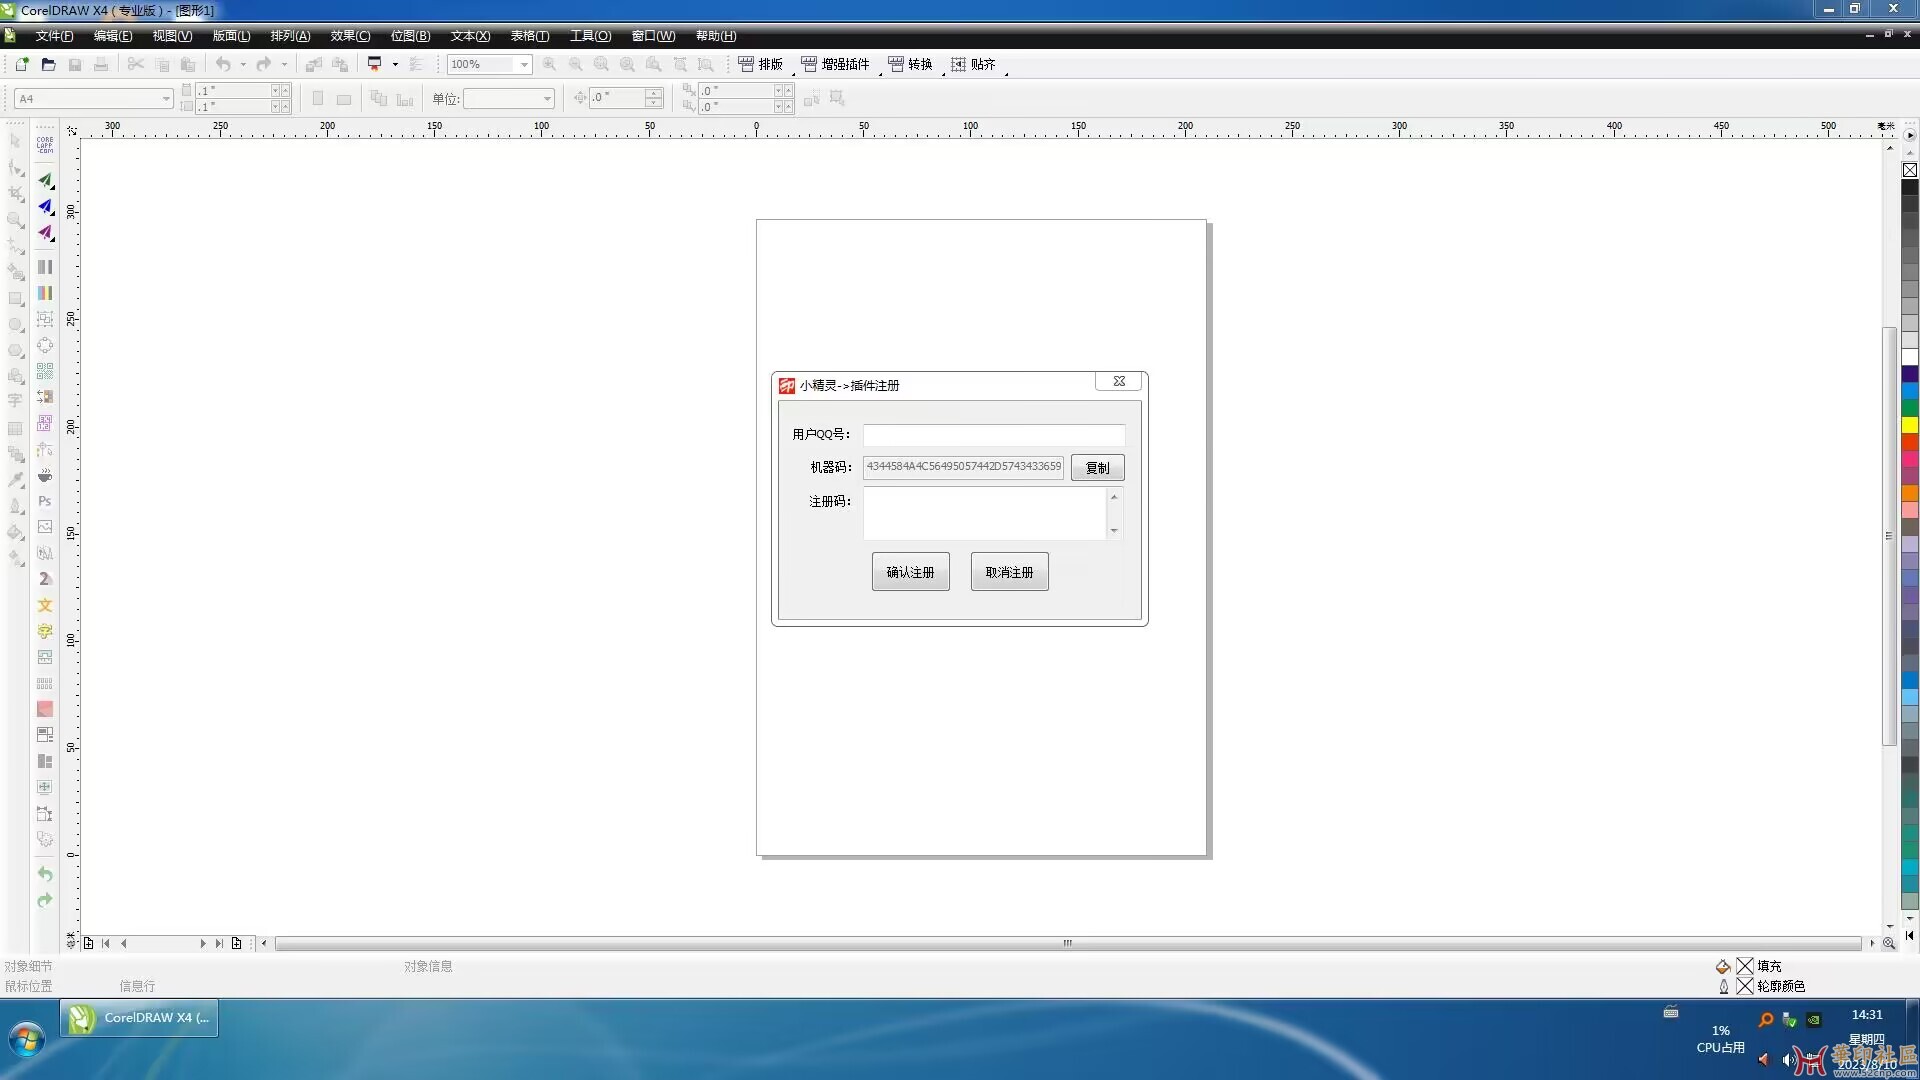Screen dimensions: 1920x1080
Task: Click the Zoom in magnifier icon
Action: coord(549,64)
